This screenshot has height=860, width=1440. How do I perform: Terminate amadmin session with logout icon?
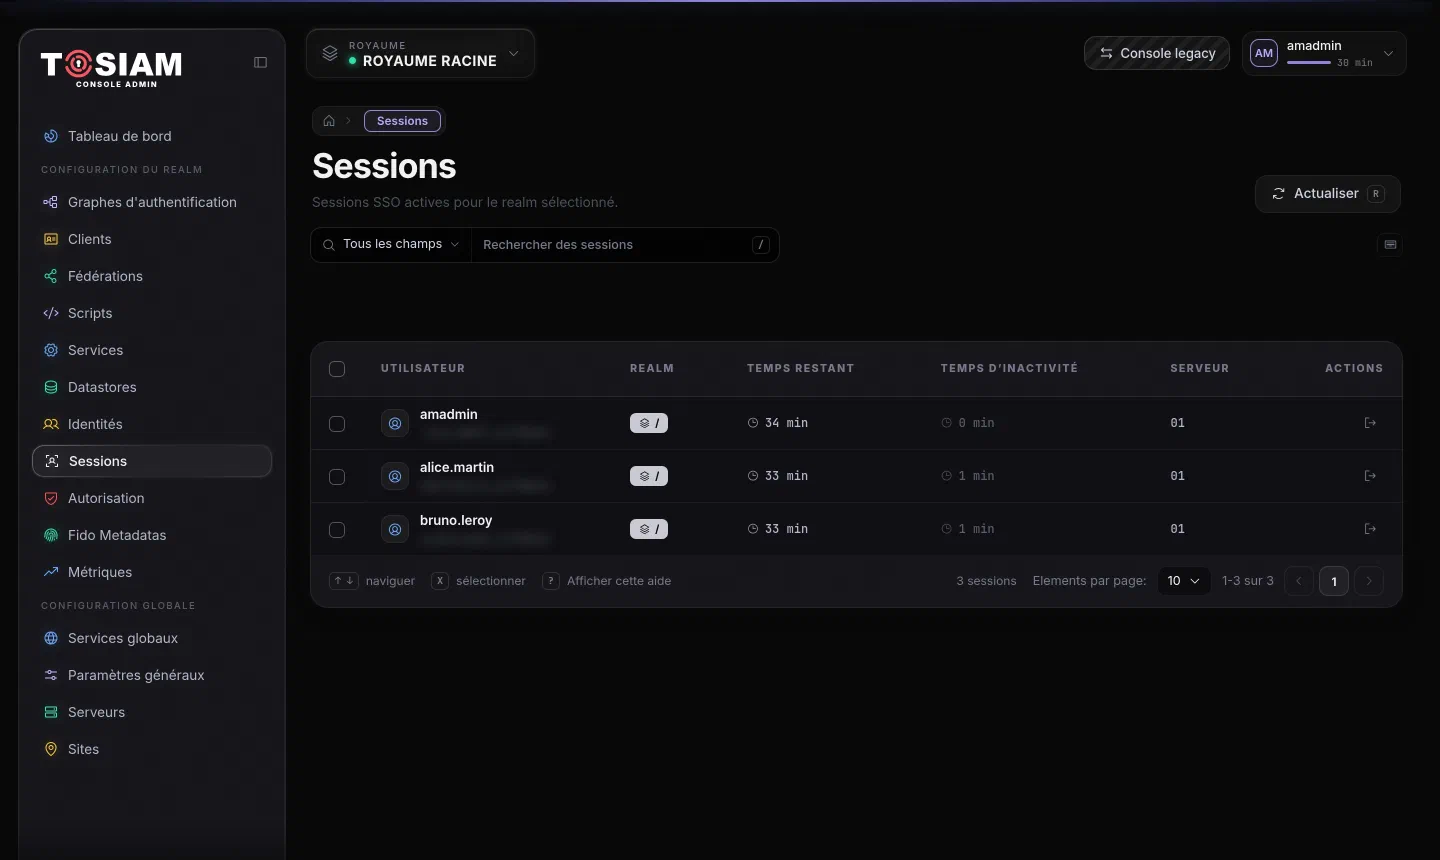(1370, 423)
